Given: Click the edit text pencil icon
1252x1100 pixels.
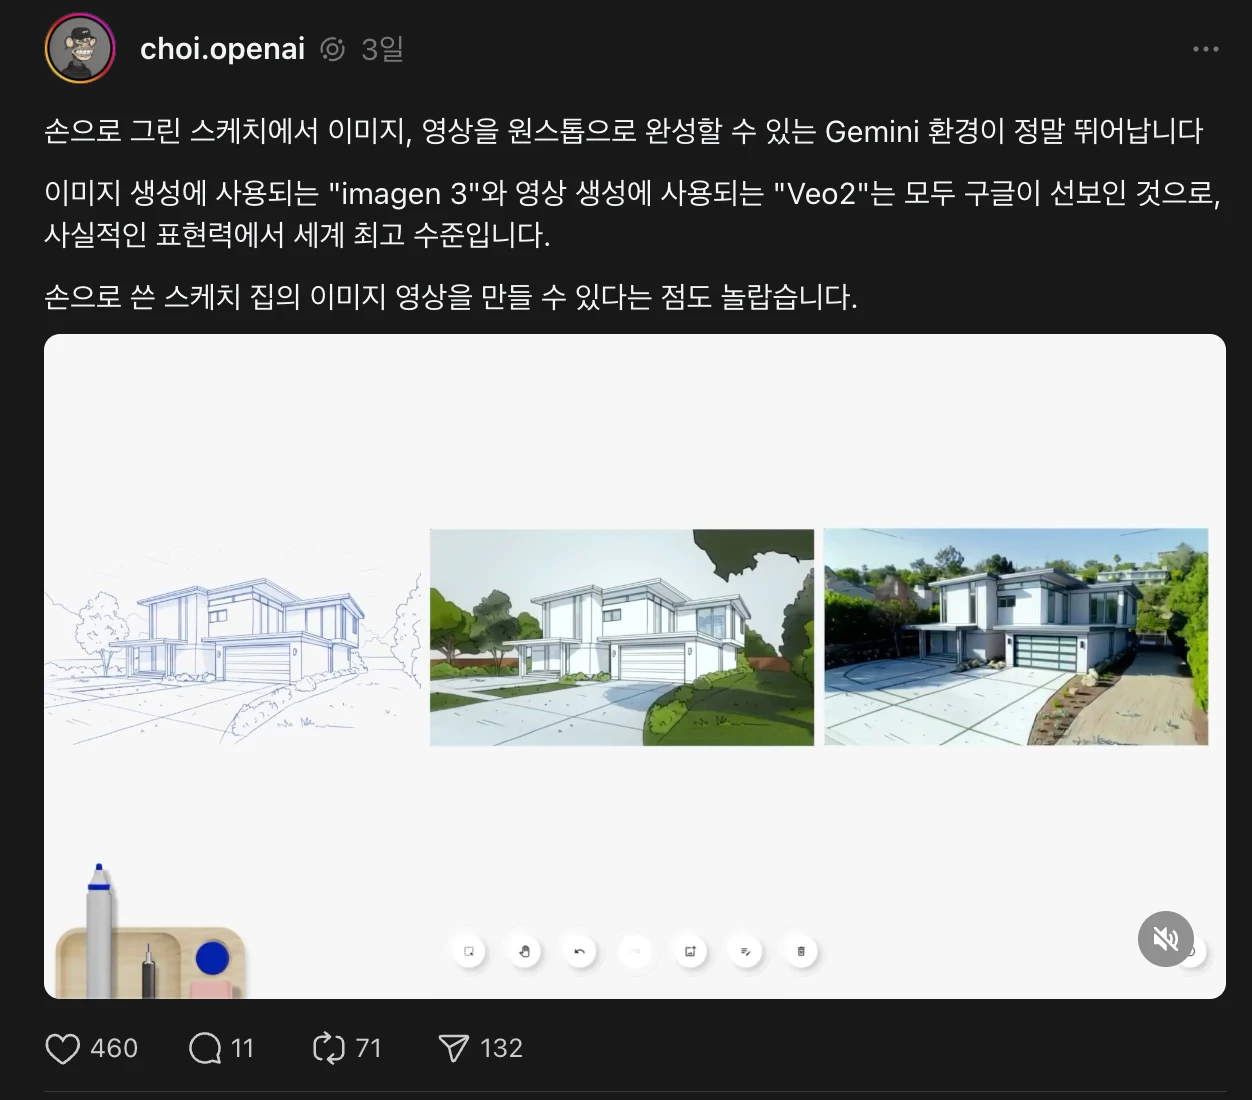Looking at the screenshot, I should click(745, 951).
